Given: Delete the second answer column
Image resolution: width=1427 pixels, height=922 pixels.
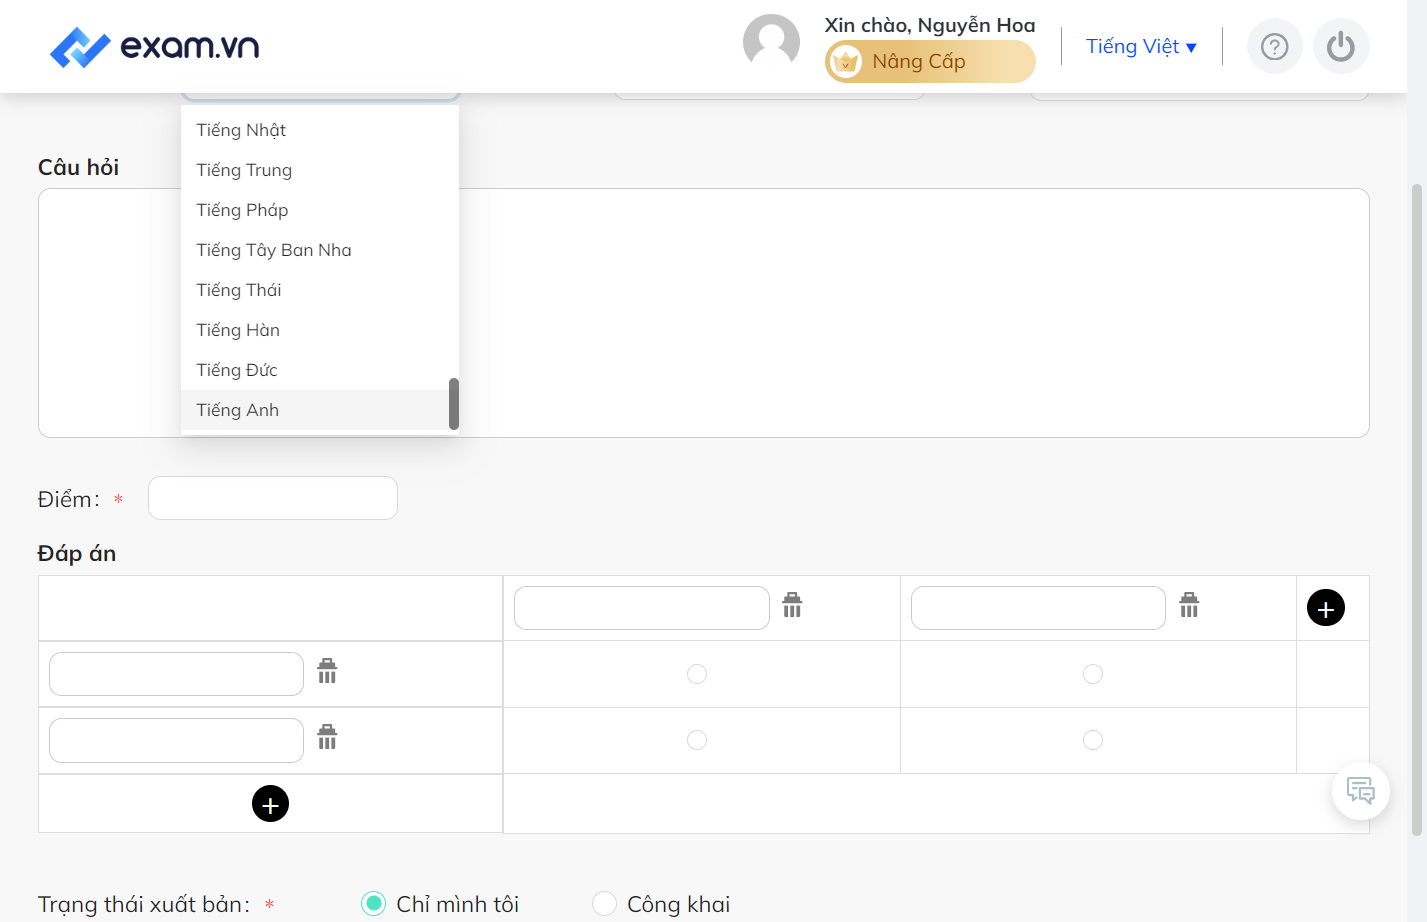Looking at the screenshot, I should coord(1189,605).
